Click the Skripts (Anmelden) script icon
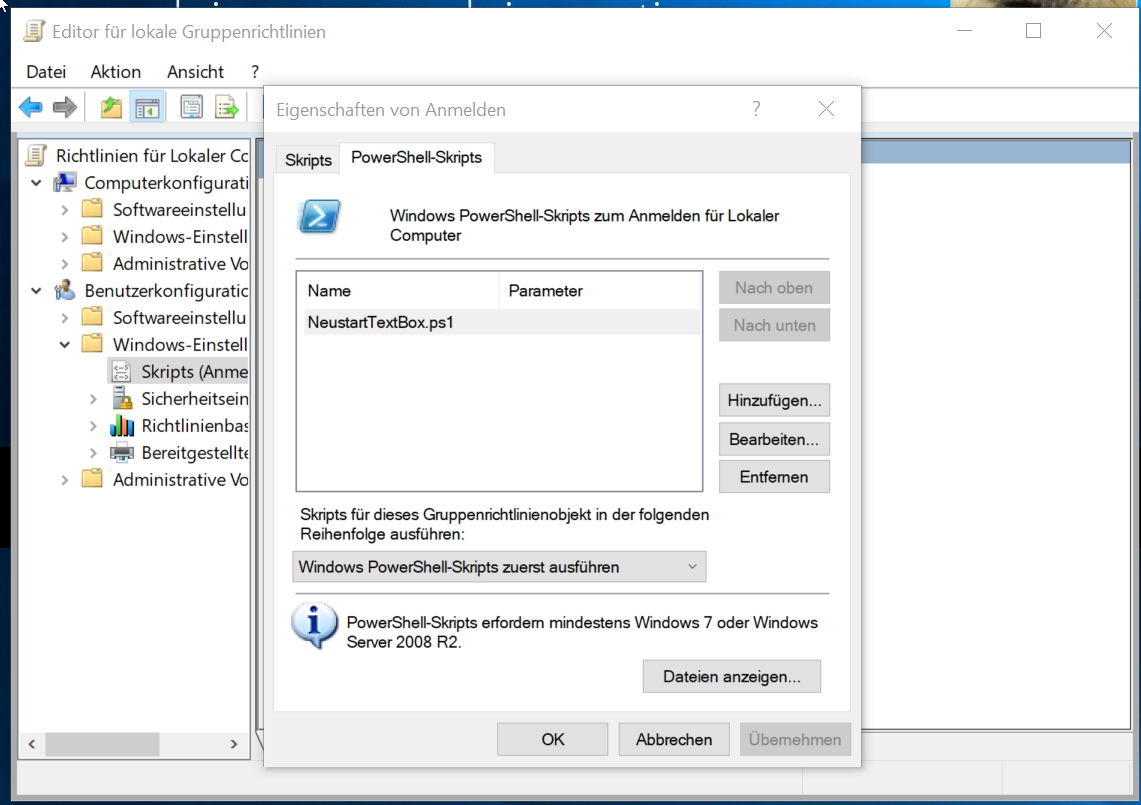This screenshot has height=805, width=1141. pyautogui.click(x=121, y=371)
